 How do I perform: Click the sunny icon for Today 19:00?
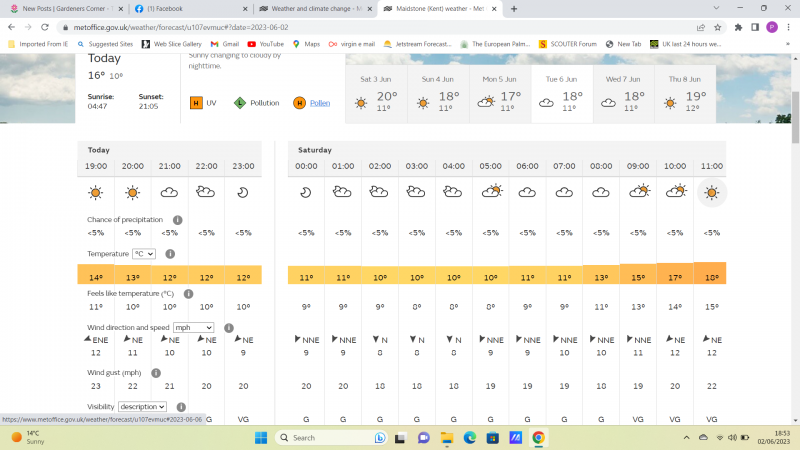[95, 192]
